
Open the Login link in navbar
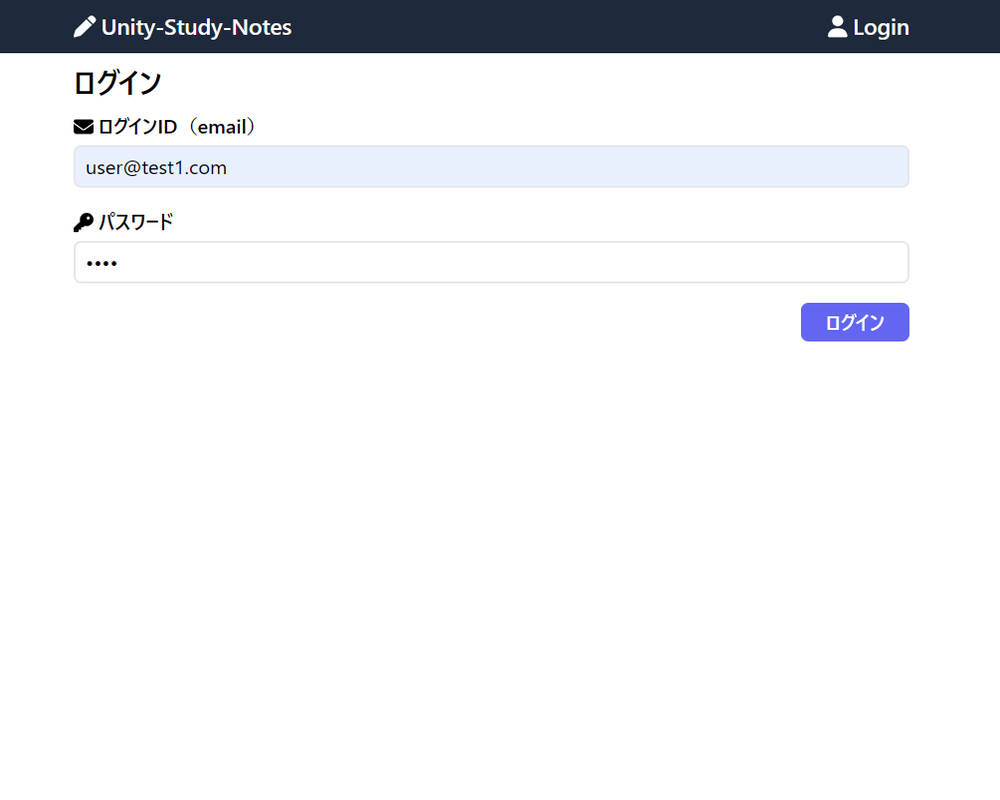[x=880, y=27]
